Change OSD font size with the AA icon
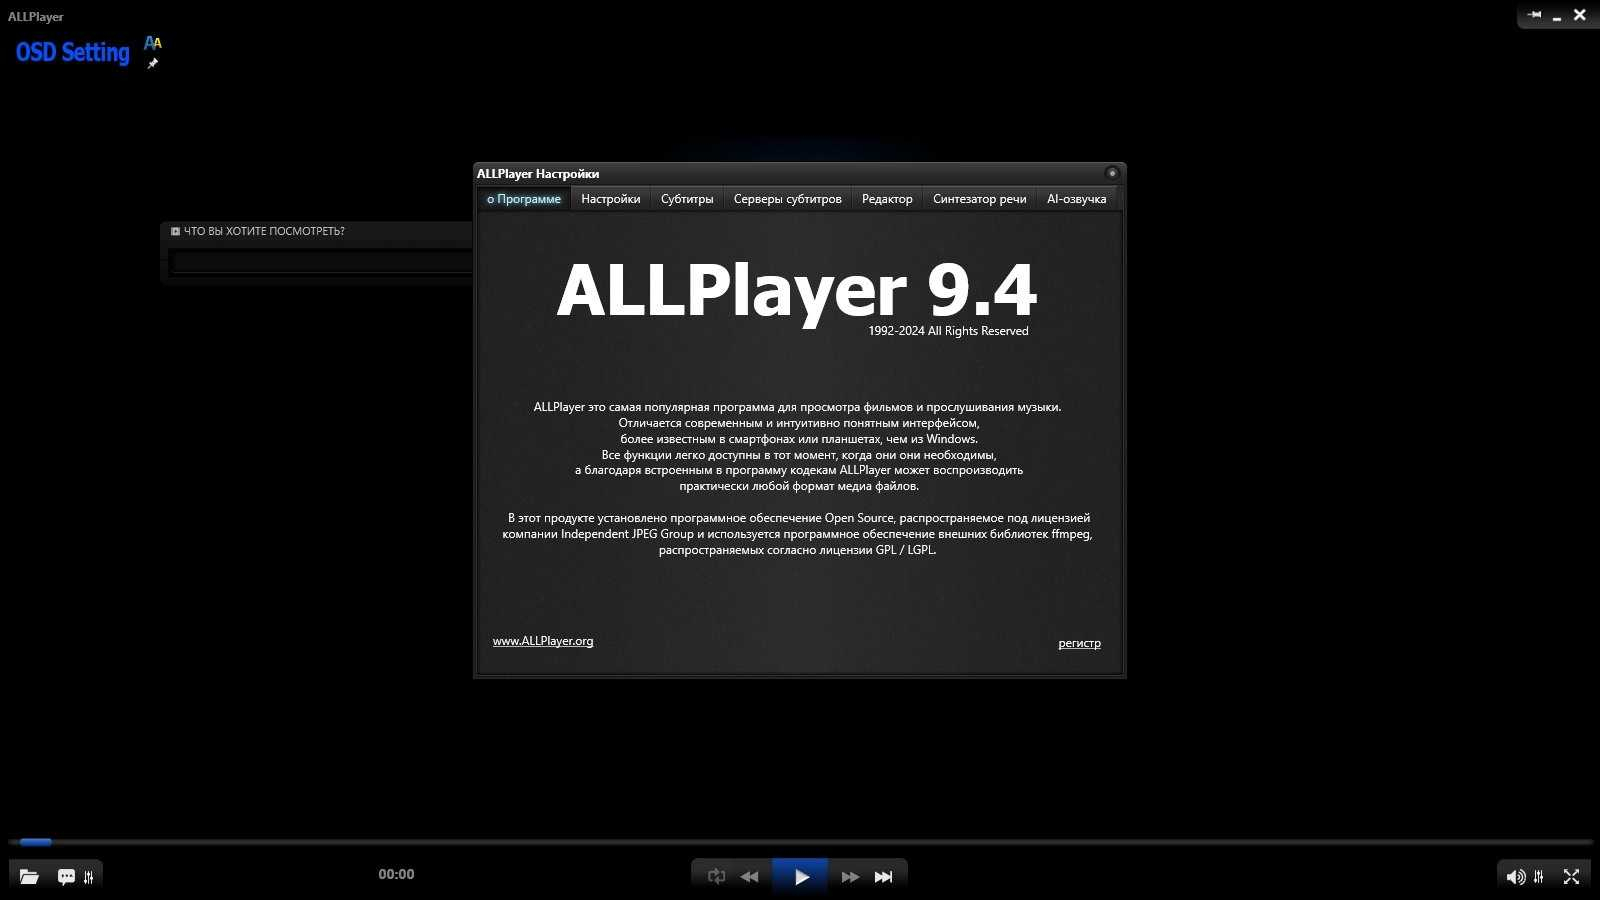This screenshot has height=900, width=1600. [x=153, y=42]
